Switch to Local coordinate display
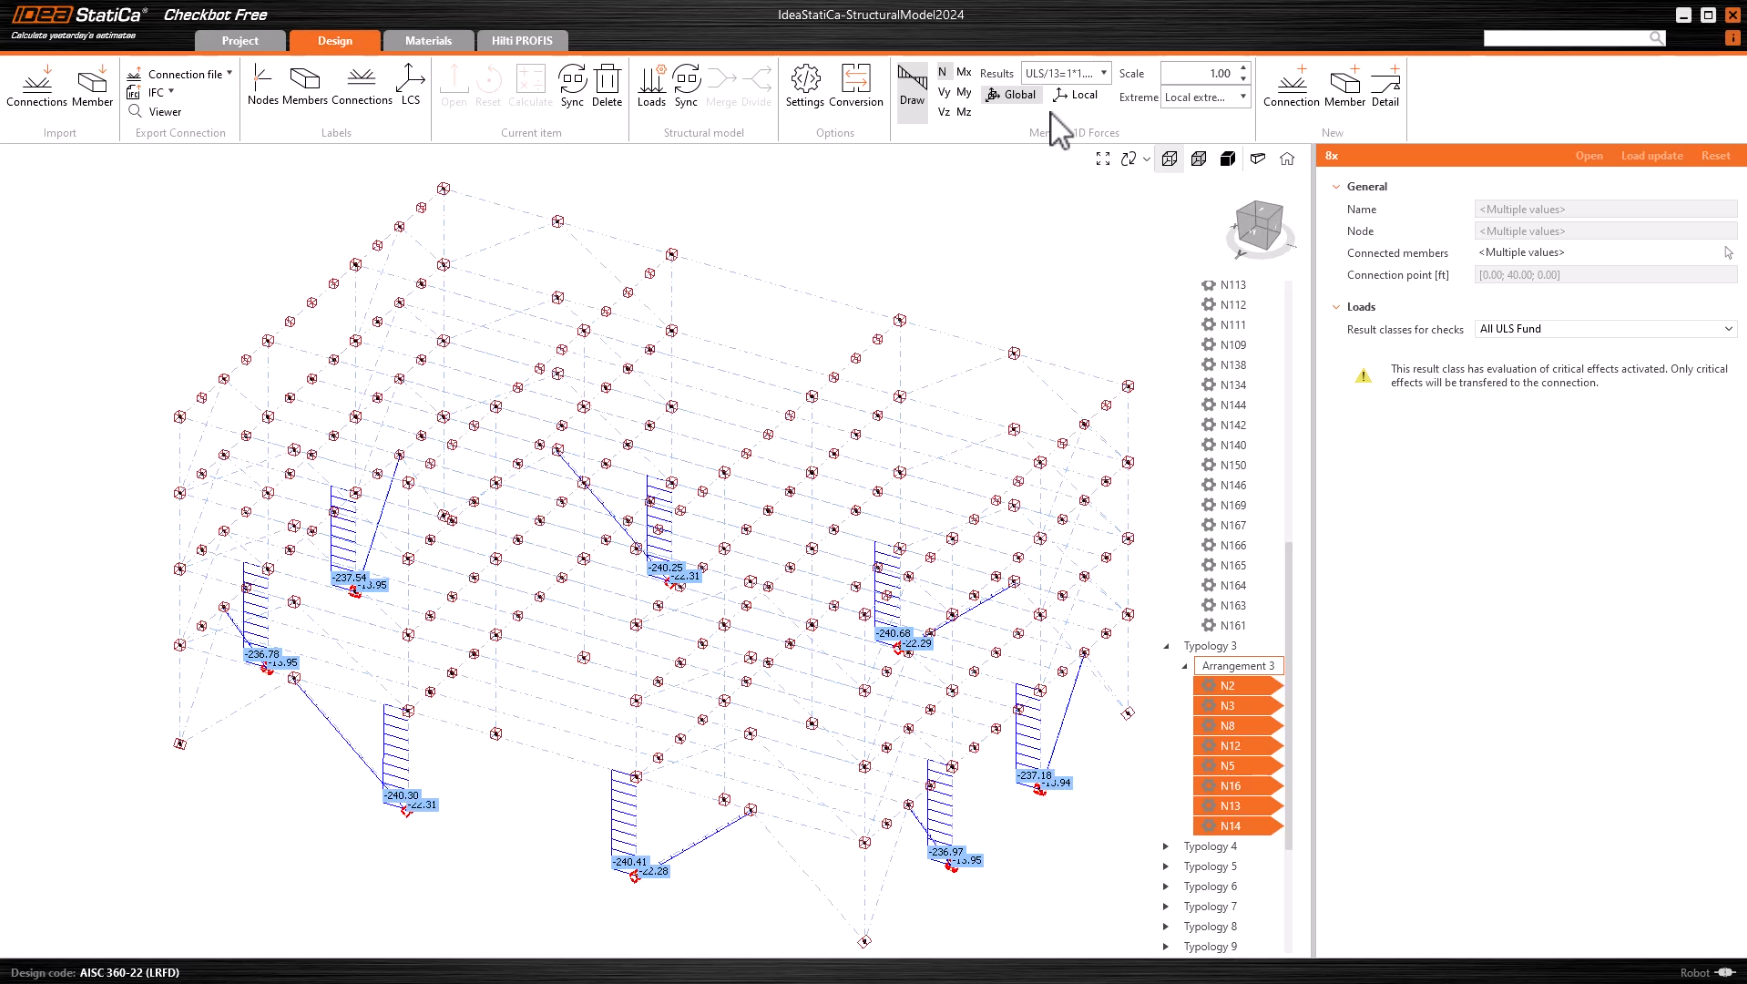 pyautogui.click(x=1076, y=95)
